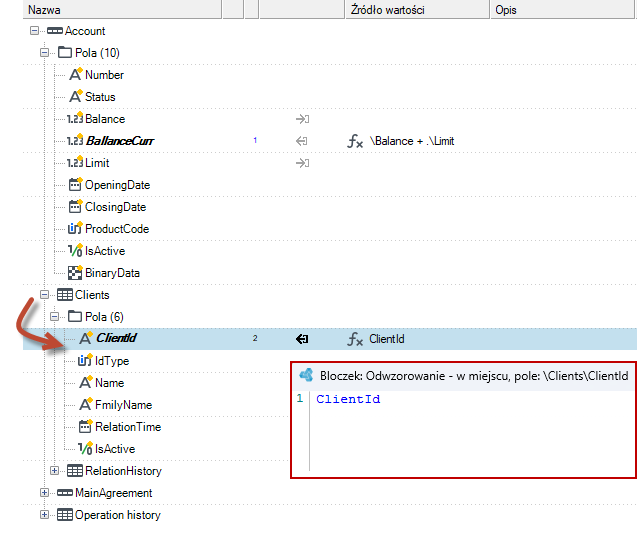The height and width of the screenshot is (558, 637).
Task: Select the ClientId field name
Action: (x=117, y=338)
